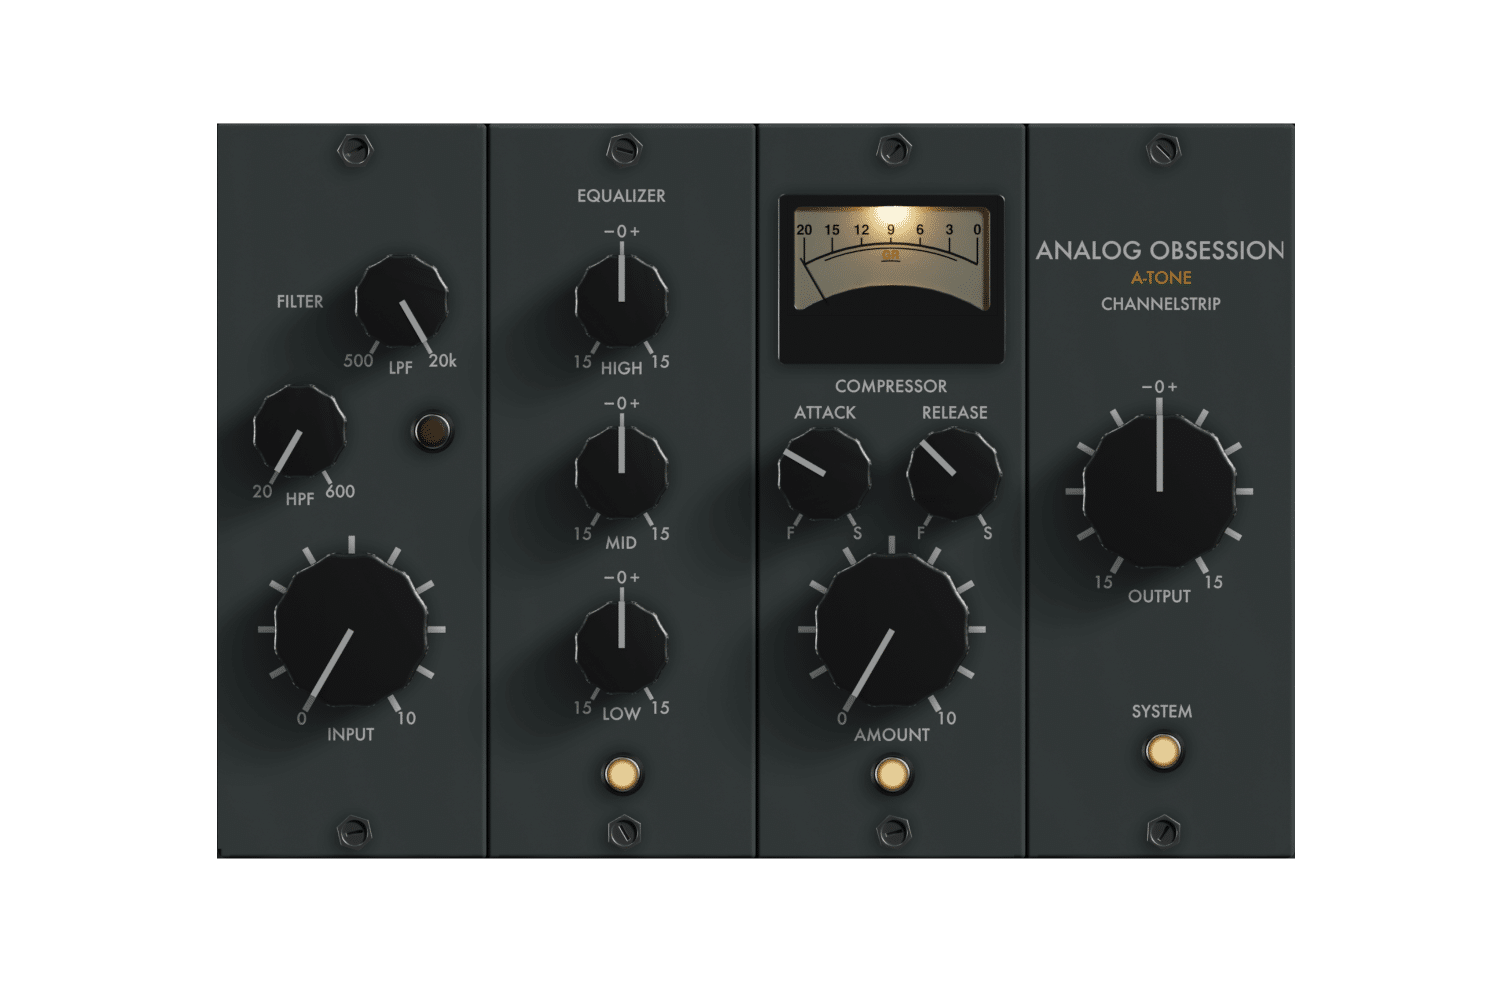The height and width of the screenshot is (982, 1512).
Task: Click the MID equalizer knob
Action: [x=621, y=472]
